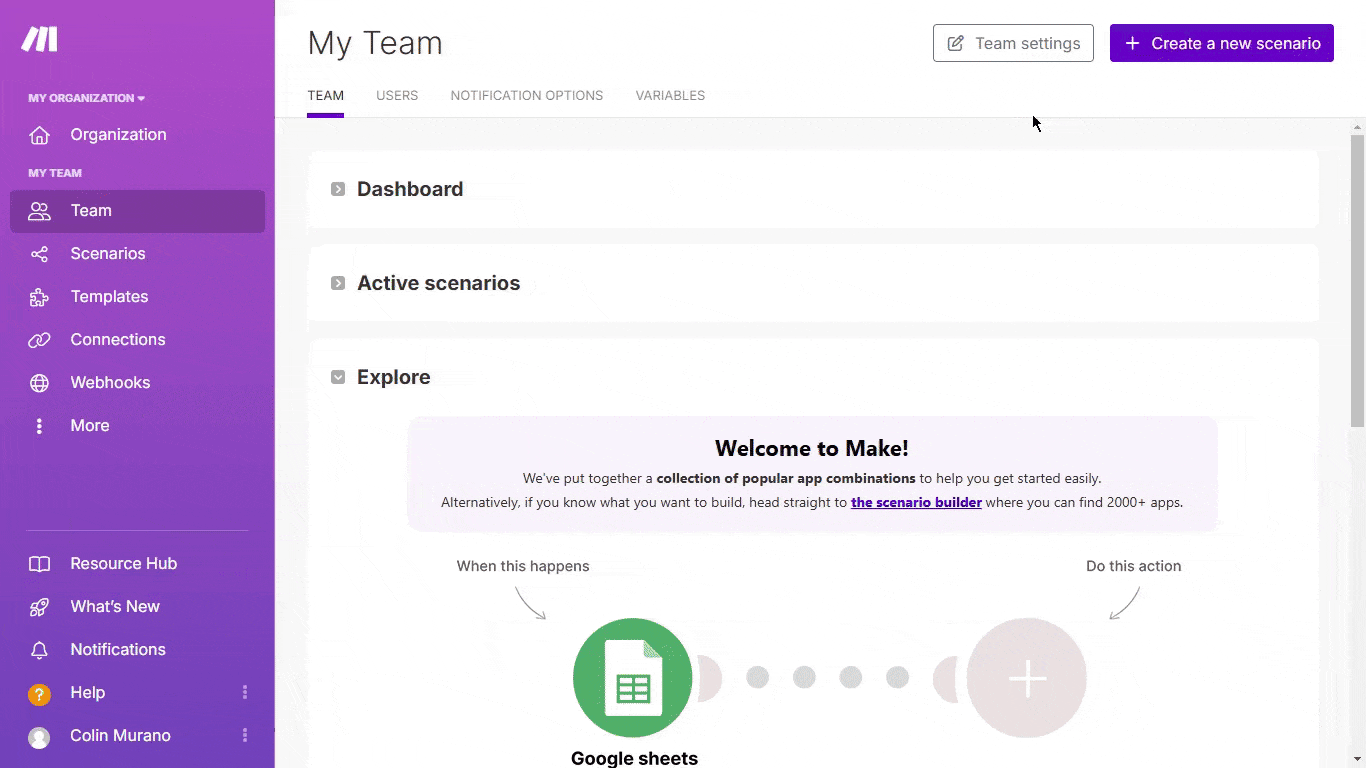Open the My Organization dropdown
Image resolution: width=1366 pixels, height=768 pixels.
click(87, 98)
